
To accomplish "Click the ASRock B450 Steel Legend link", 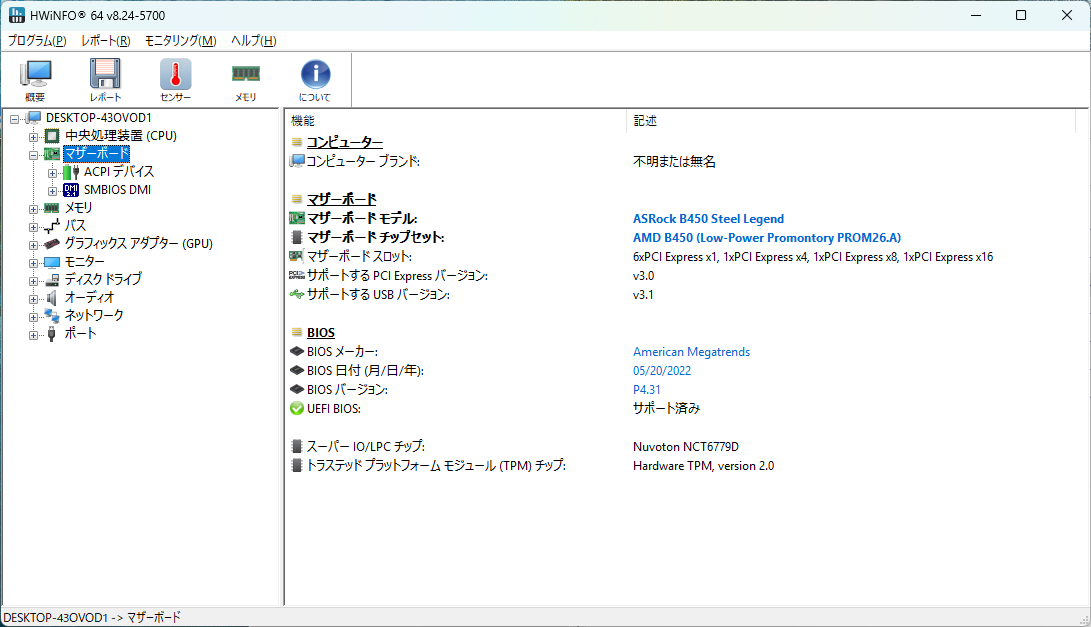I will (x=708, y=219).
